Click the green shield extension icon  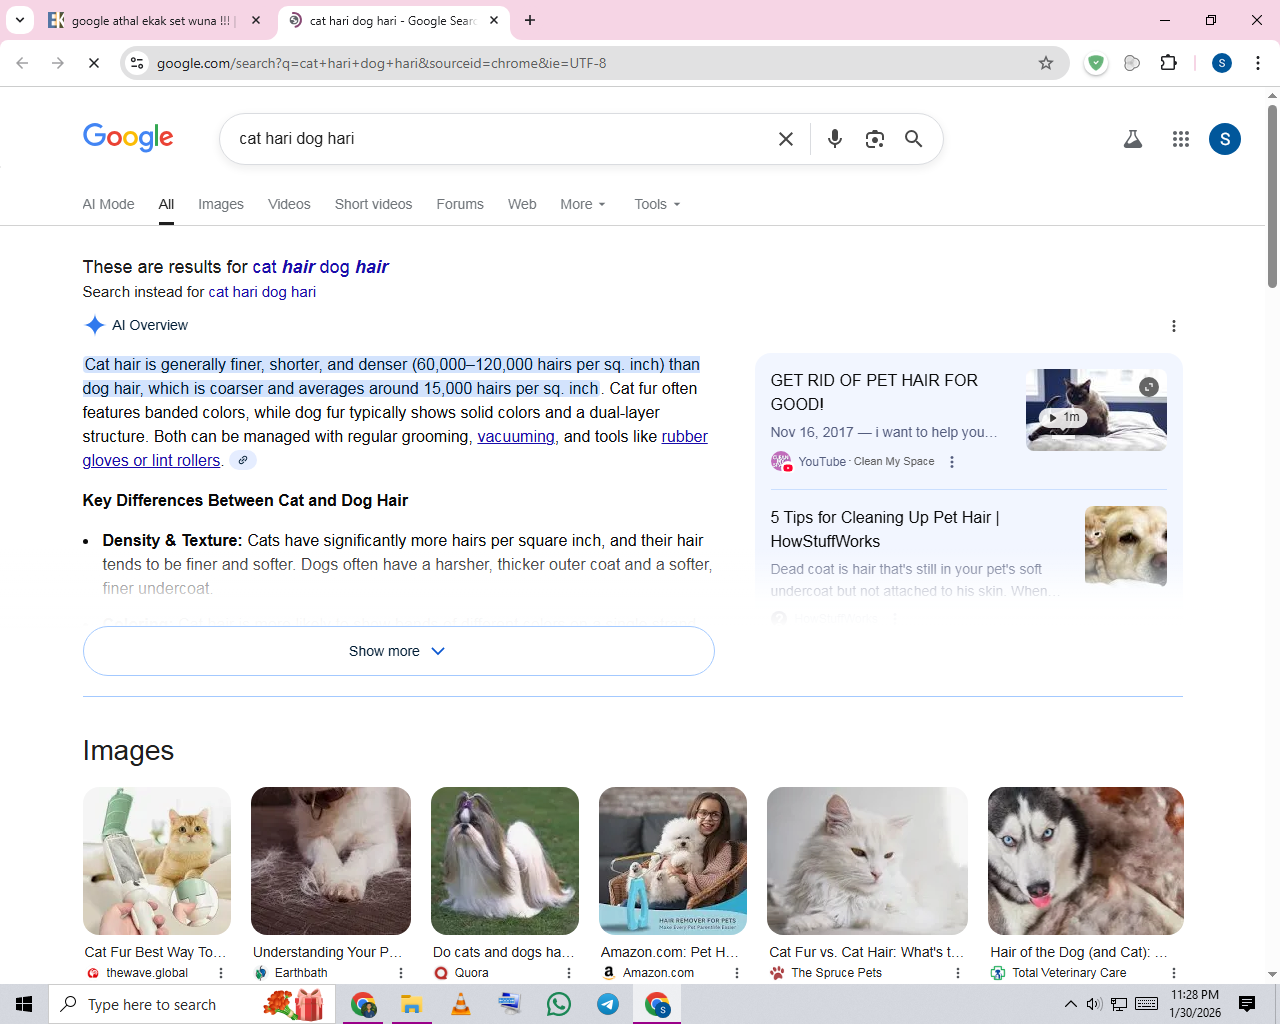[x=1097, y=63]
